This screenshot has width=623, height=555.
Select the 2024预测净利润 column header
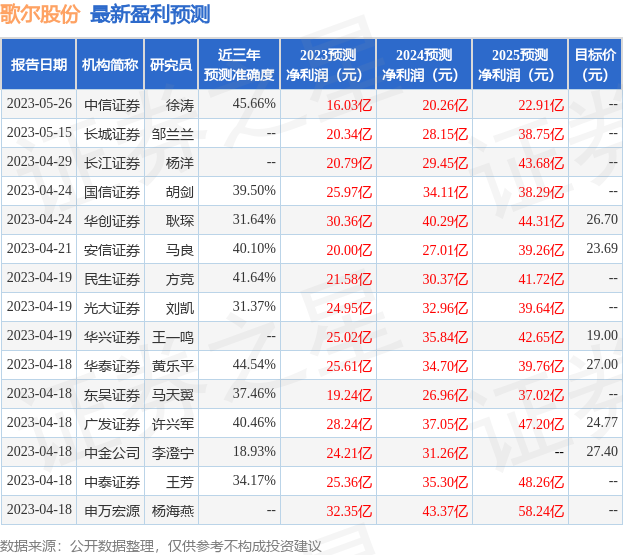click(x=424, y=64)
